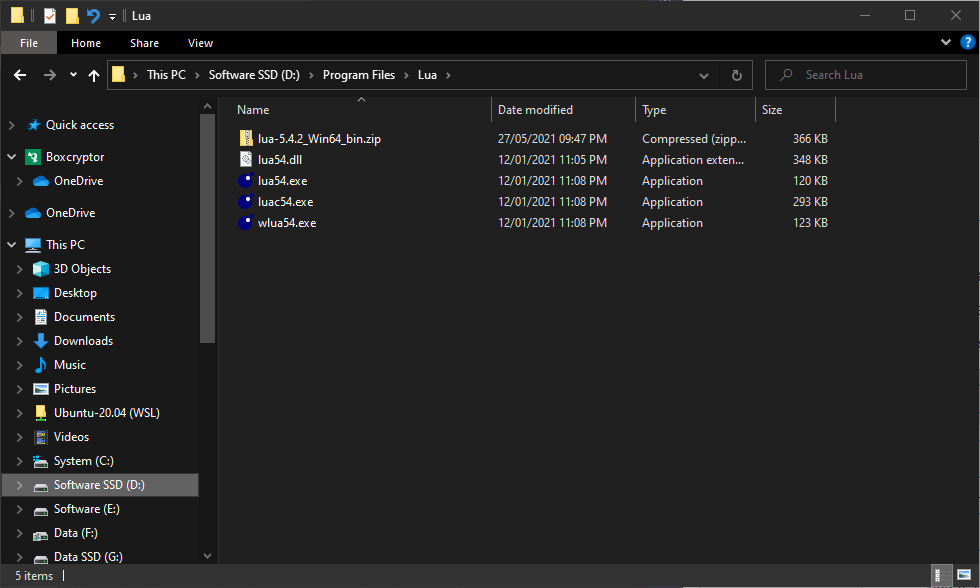Open the Customize Quick Access Toolbar dropdown
Image resolution: width=980 pixels, height=588 pixels.
click(112, 16)
